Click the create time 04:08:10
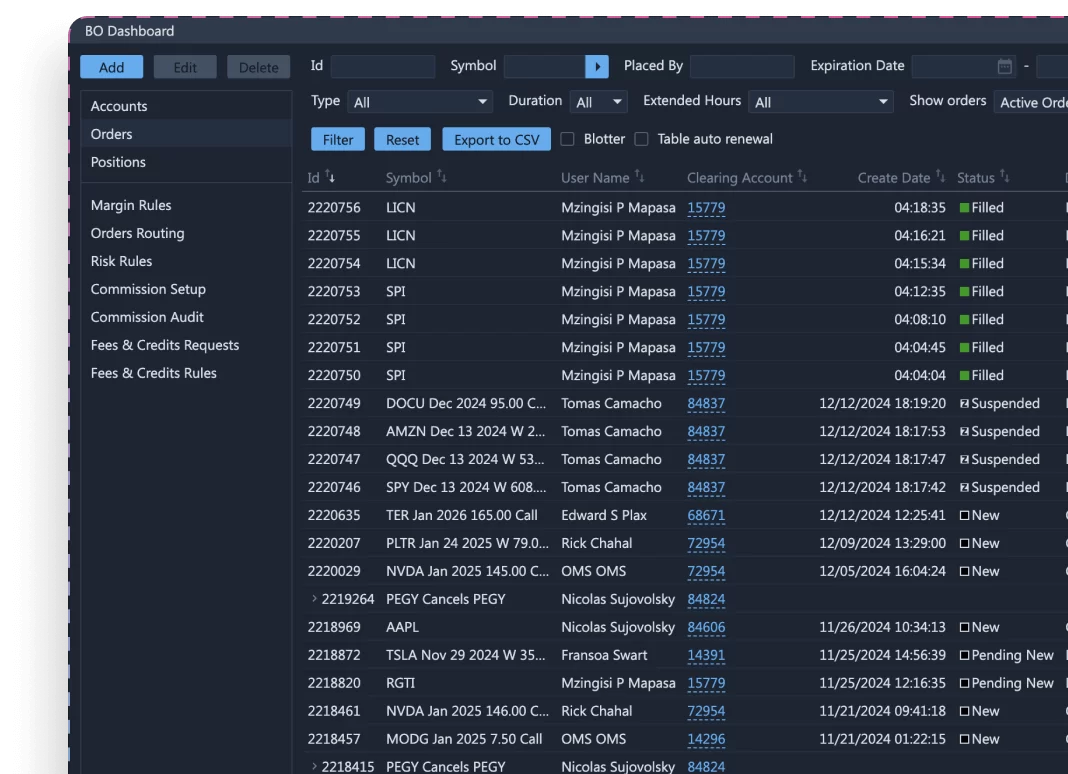The width and height of the screenshot is (1068, 774). (920, 320)
